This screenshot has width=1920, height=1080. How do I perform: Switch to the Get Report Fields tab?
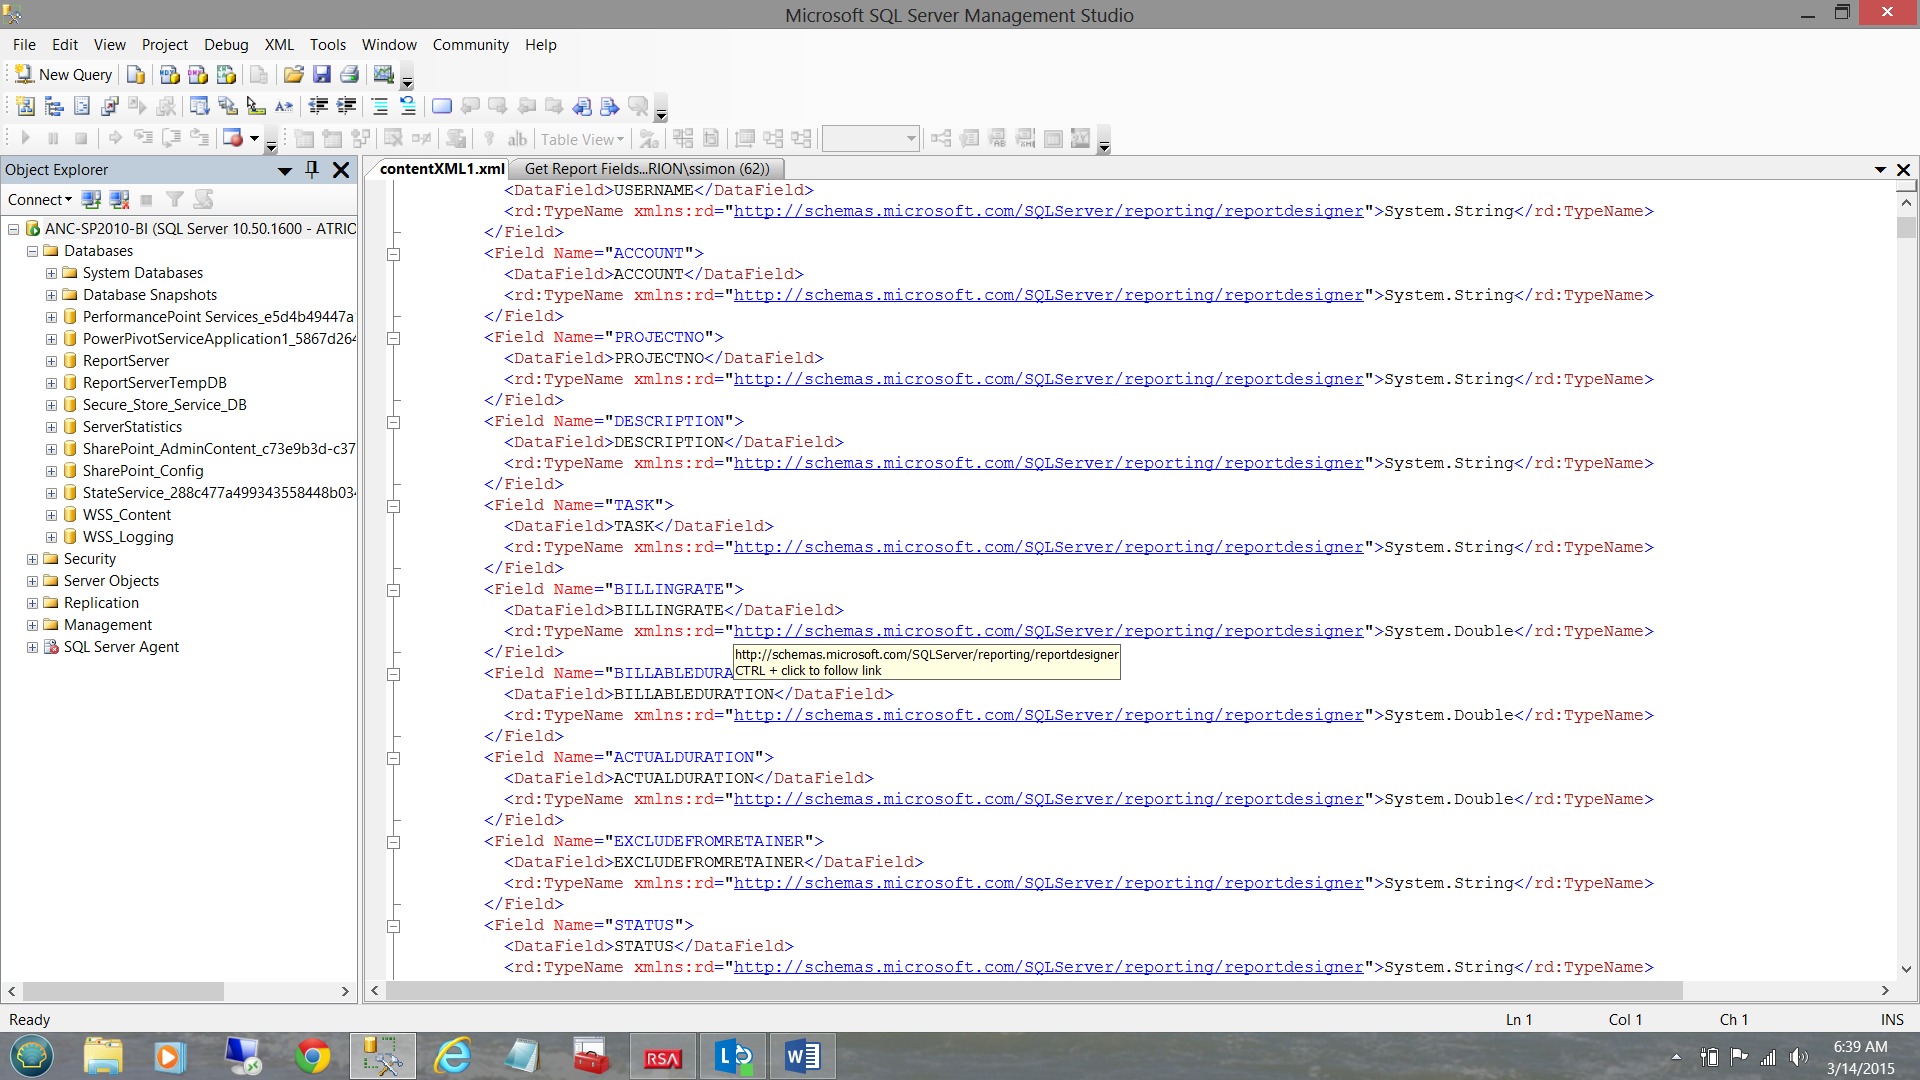(x=648, y=168)
